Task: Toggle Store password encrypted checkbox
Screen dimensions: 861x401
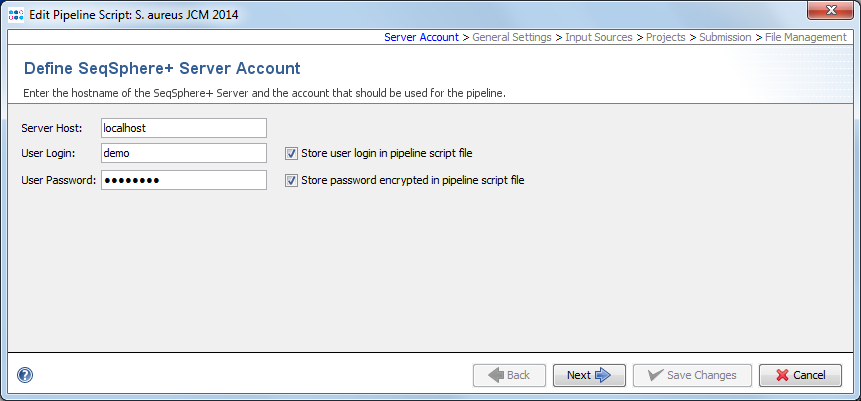Action: pos(291,180)
